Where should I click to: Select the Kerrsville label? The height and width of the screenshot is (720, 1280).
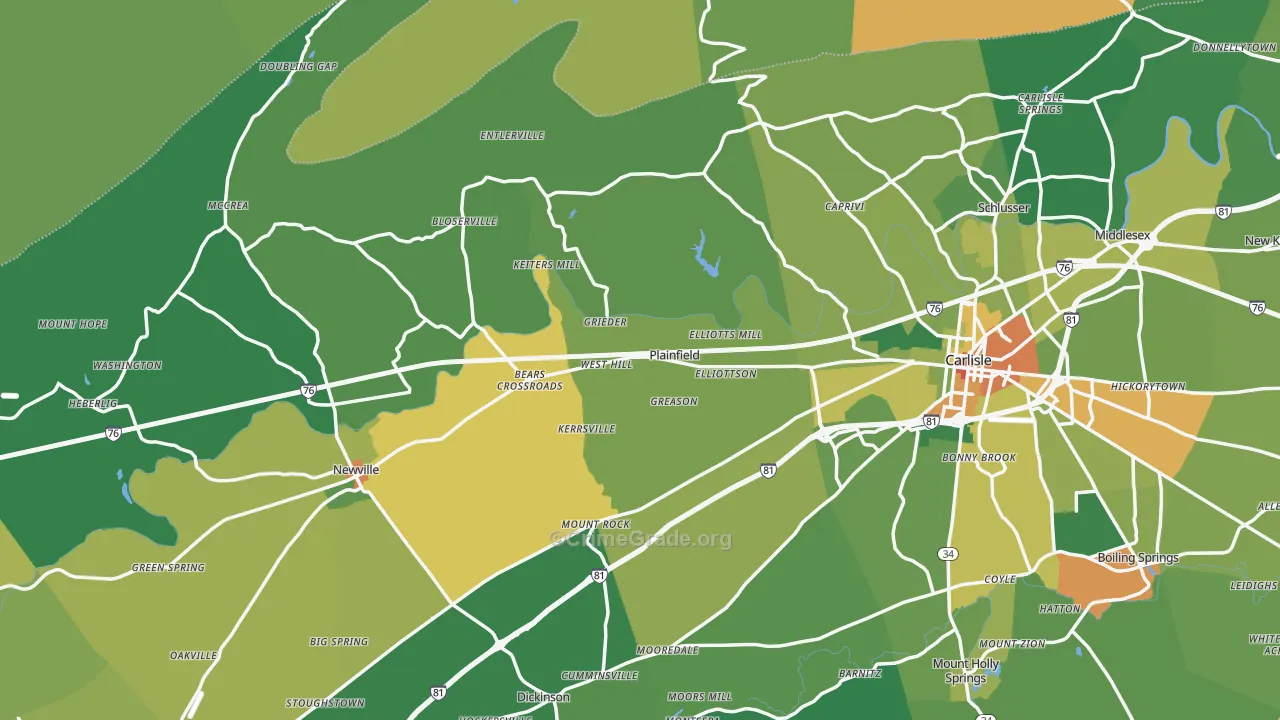click(586, 429)
